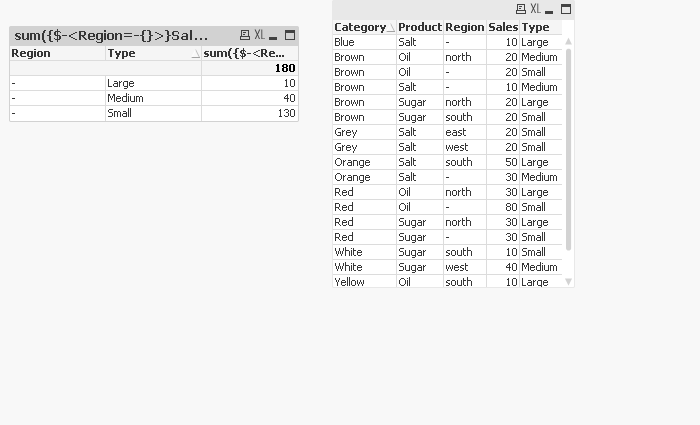Maximize the sum expression chart
Screen dimensions: 700x425
pyautogui.click(x=290, y=35)
